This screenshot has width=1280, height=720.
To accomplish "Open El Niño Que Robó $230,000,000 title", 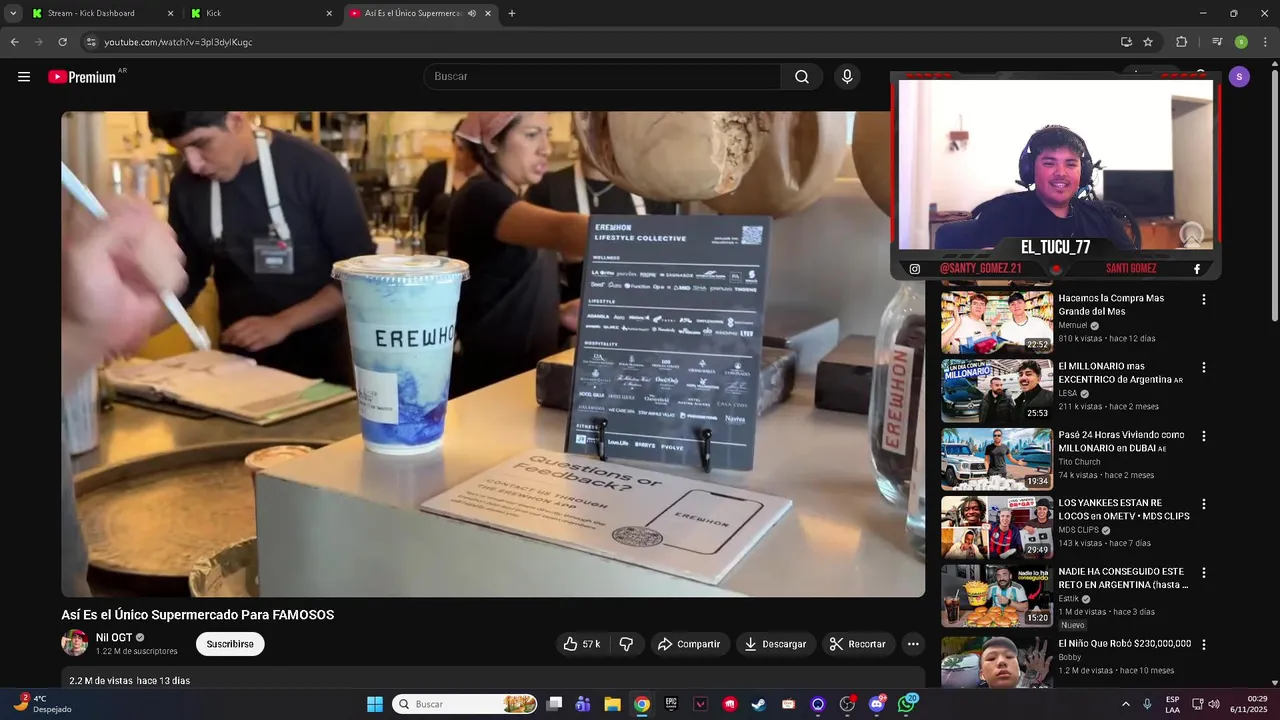I will (1124, 644).
